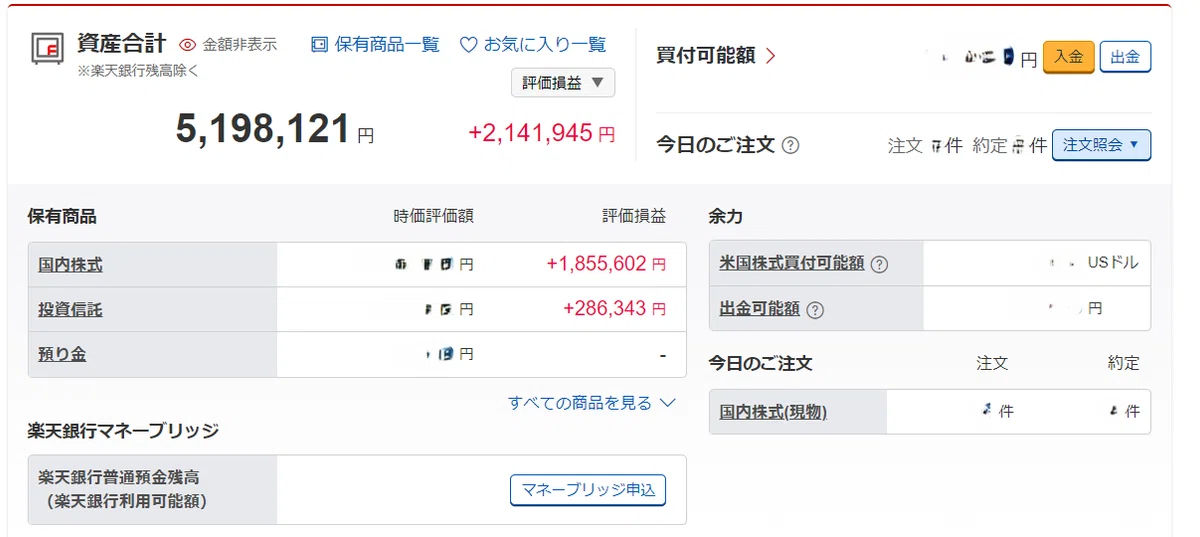The width and height of the screenshot is (1200, 537).
Task: Click the マネーブリッジ申込 button
Action: (x=588, y=490)
